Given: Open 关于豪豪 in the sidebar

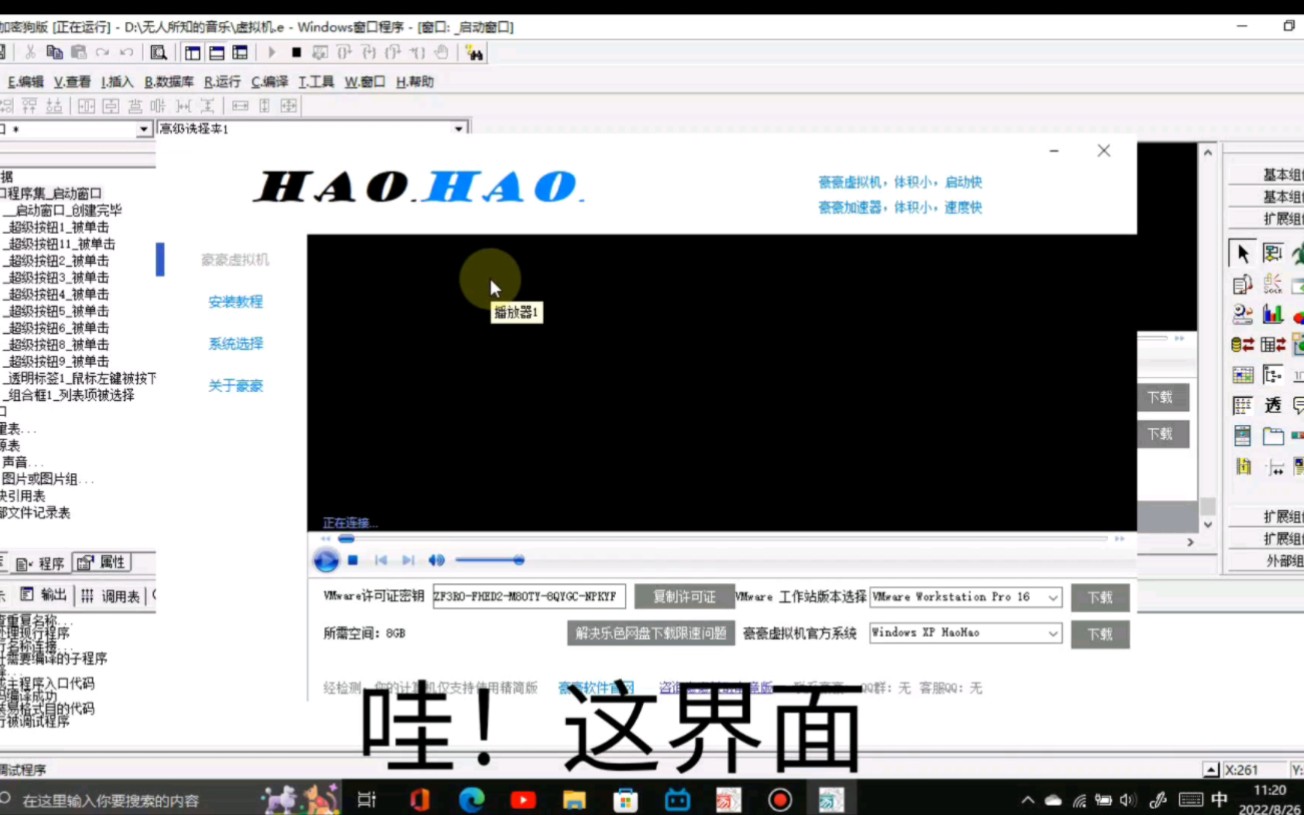Looking at the screenshot, I should click(235, 386).
